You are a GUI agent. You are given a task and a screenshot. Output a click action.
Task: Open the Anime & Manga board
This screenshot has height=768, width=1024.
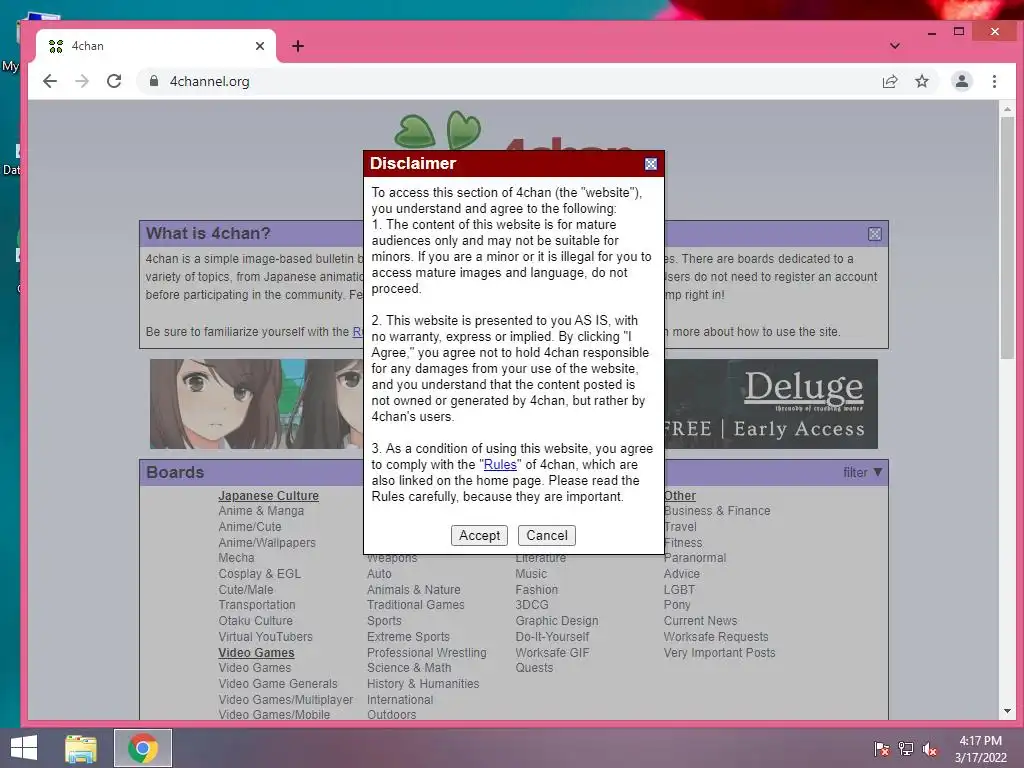[261, 511]
